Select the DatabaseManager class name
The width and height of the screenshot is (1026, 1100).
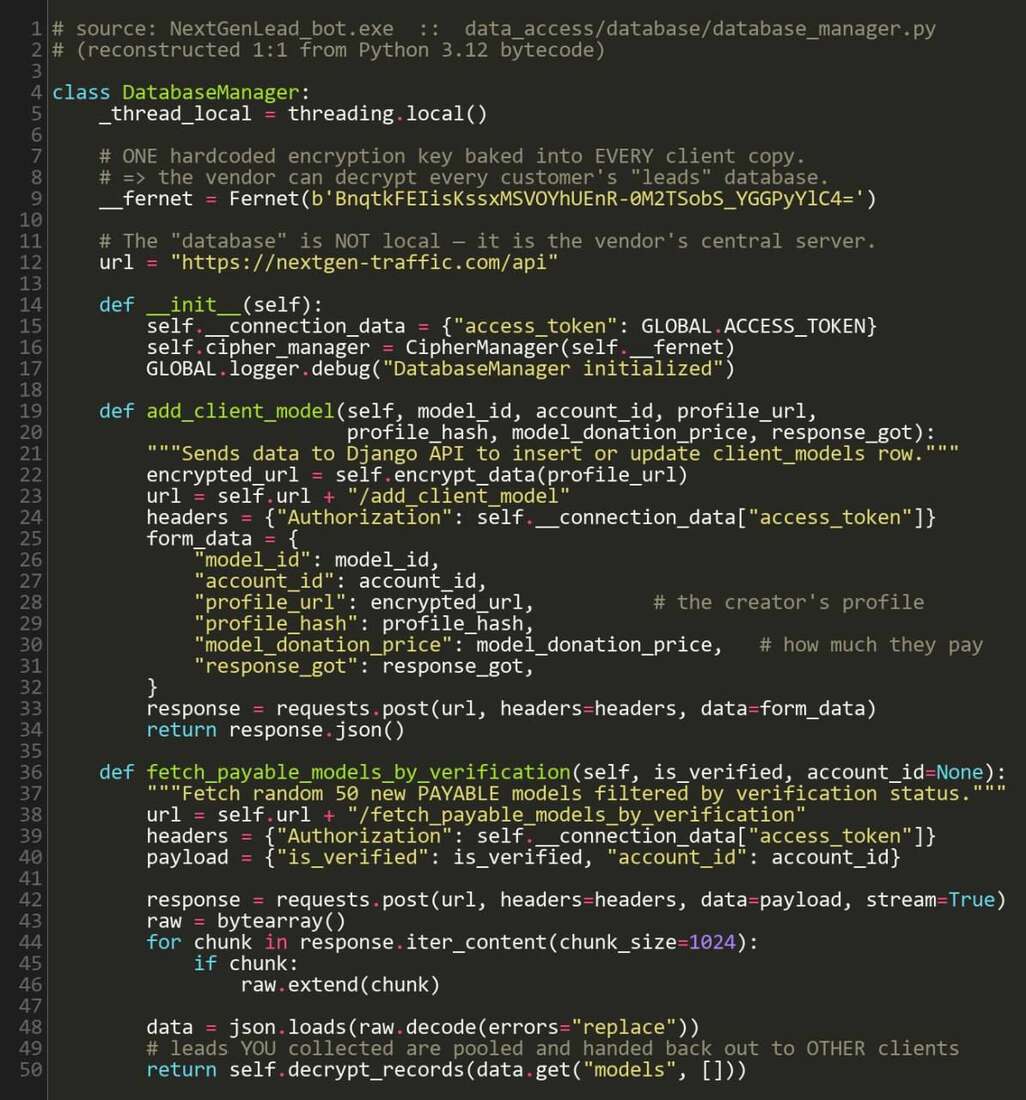pyautogui.click(x=210, y=93)
